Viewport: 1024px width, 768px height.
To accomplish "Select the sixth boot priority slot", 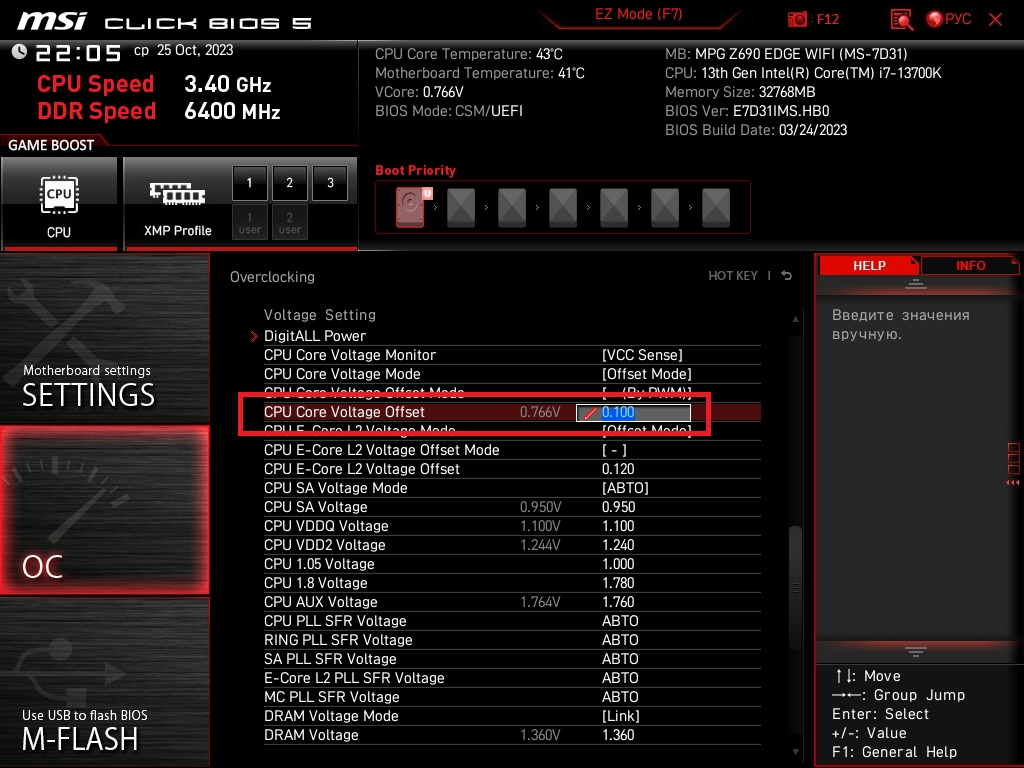I will (665, 208).
